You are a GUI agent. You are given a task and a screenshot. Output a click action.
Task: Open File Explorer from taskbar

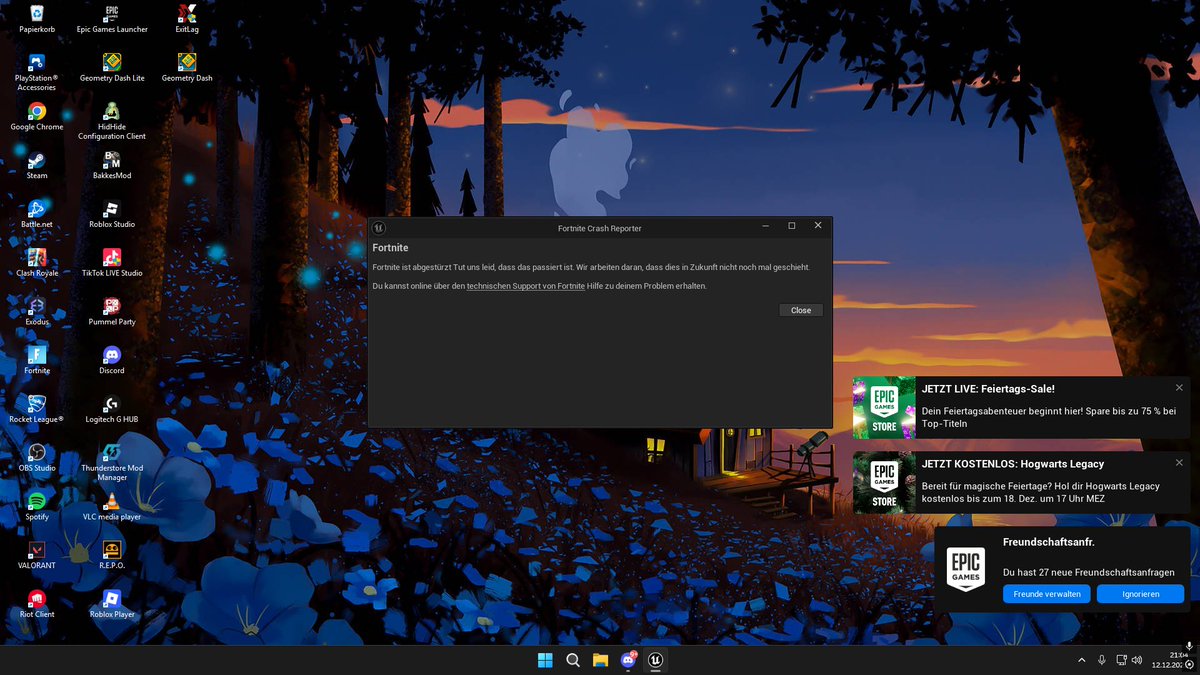600,660
